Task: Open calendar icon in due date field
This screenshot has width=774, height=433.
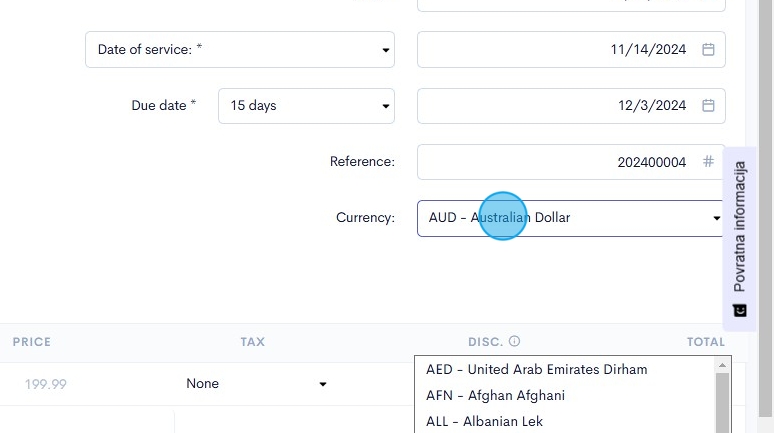Action: [708, 105]
